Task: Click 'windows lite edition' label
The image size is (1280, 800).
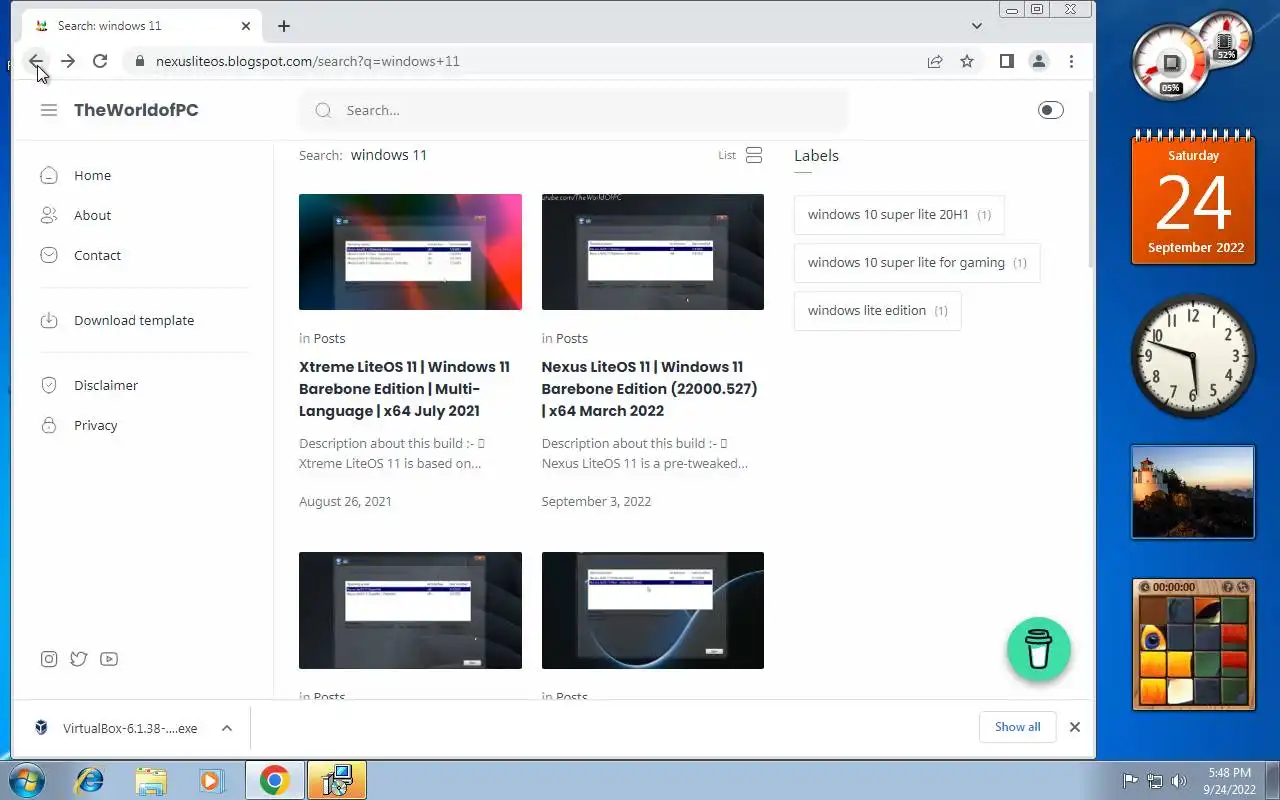Action: [x=878, y=311]
